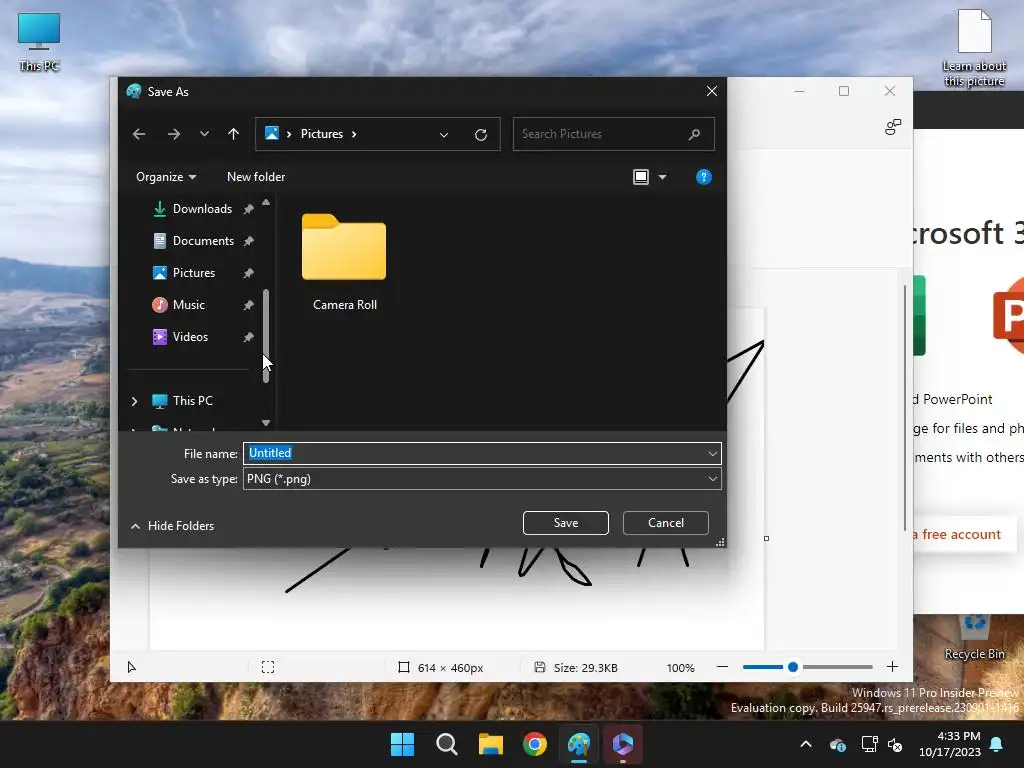Viewport: 1024px width, 768px height.
Task: Select the Camera Roll folder
Action: point(344,262)
